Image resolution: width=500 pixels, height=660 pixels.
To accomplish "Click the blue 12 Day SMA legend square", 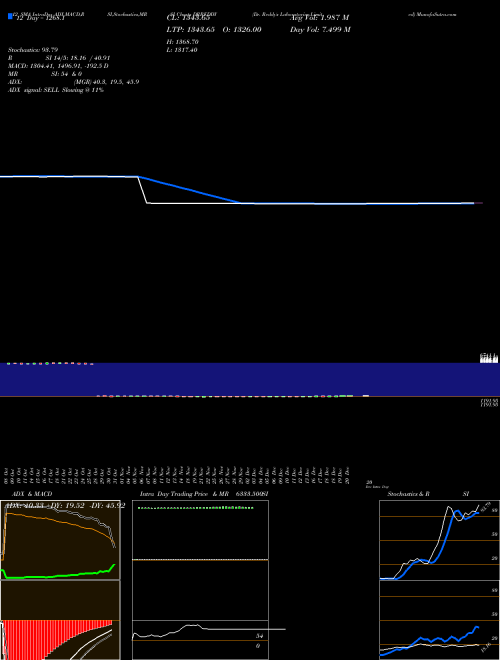I will tap(10, 16).
